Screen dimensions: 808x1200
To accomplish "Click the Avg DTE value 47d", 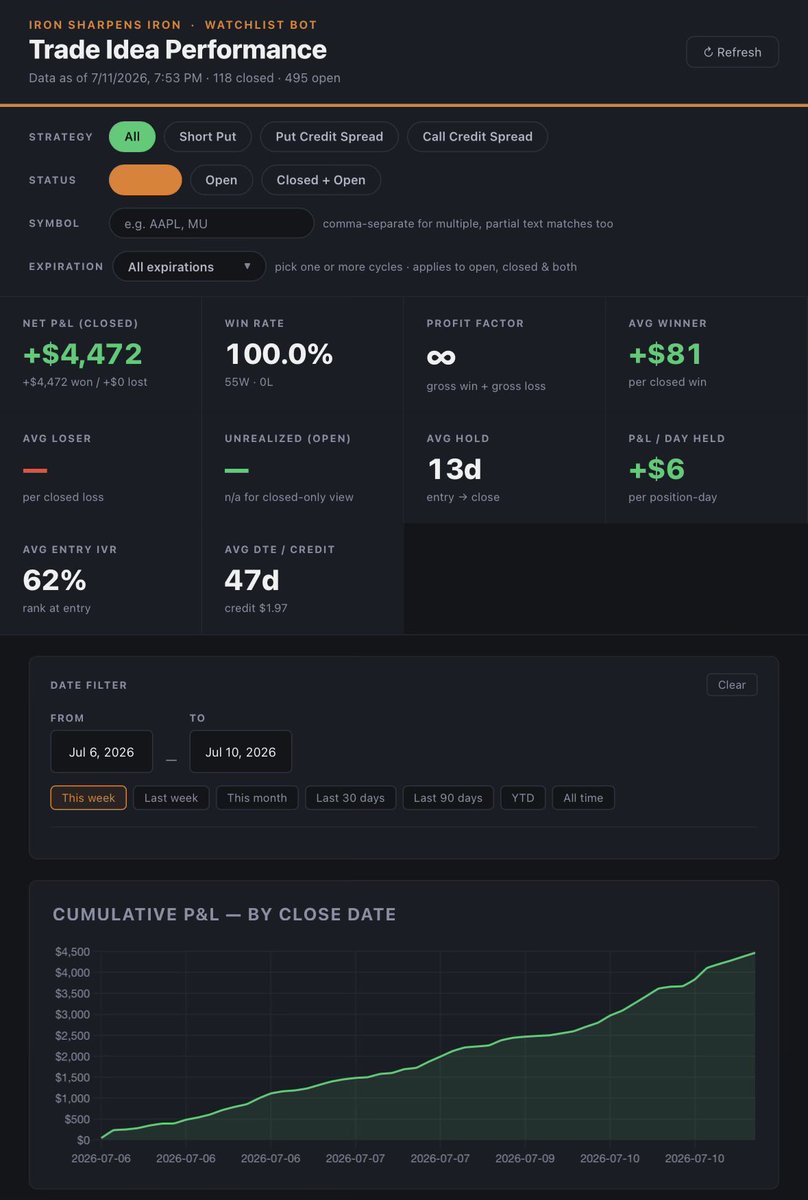I will click(x=252, y=580).
